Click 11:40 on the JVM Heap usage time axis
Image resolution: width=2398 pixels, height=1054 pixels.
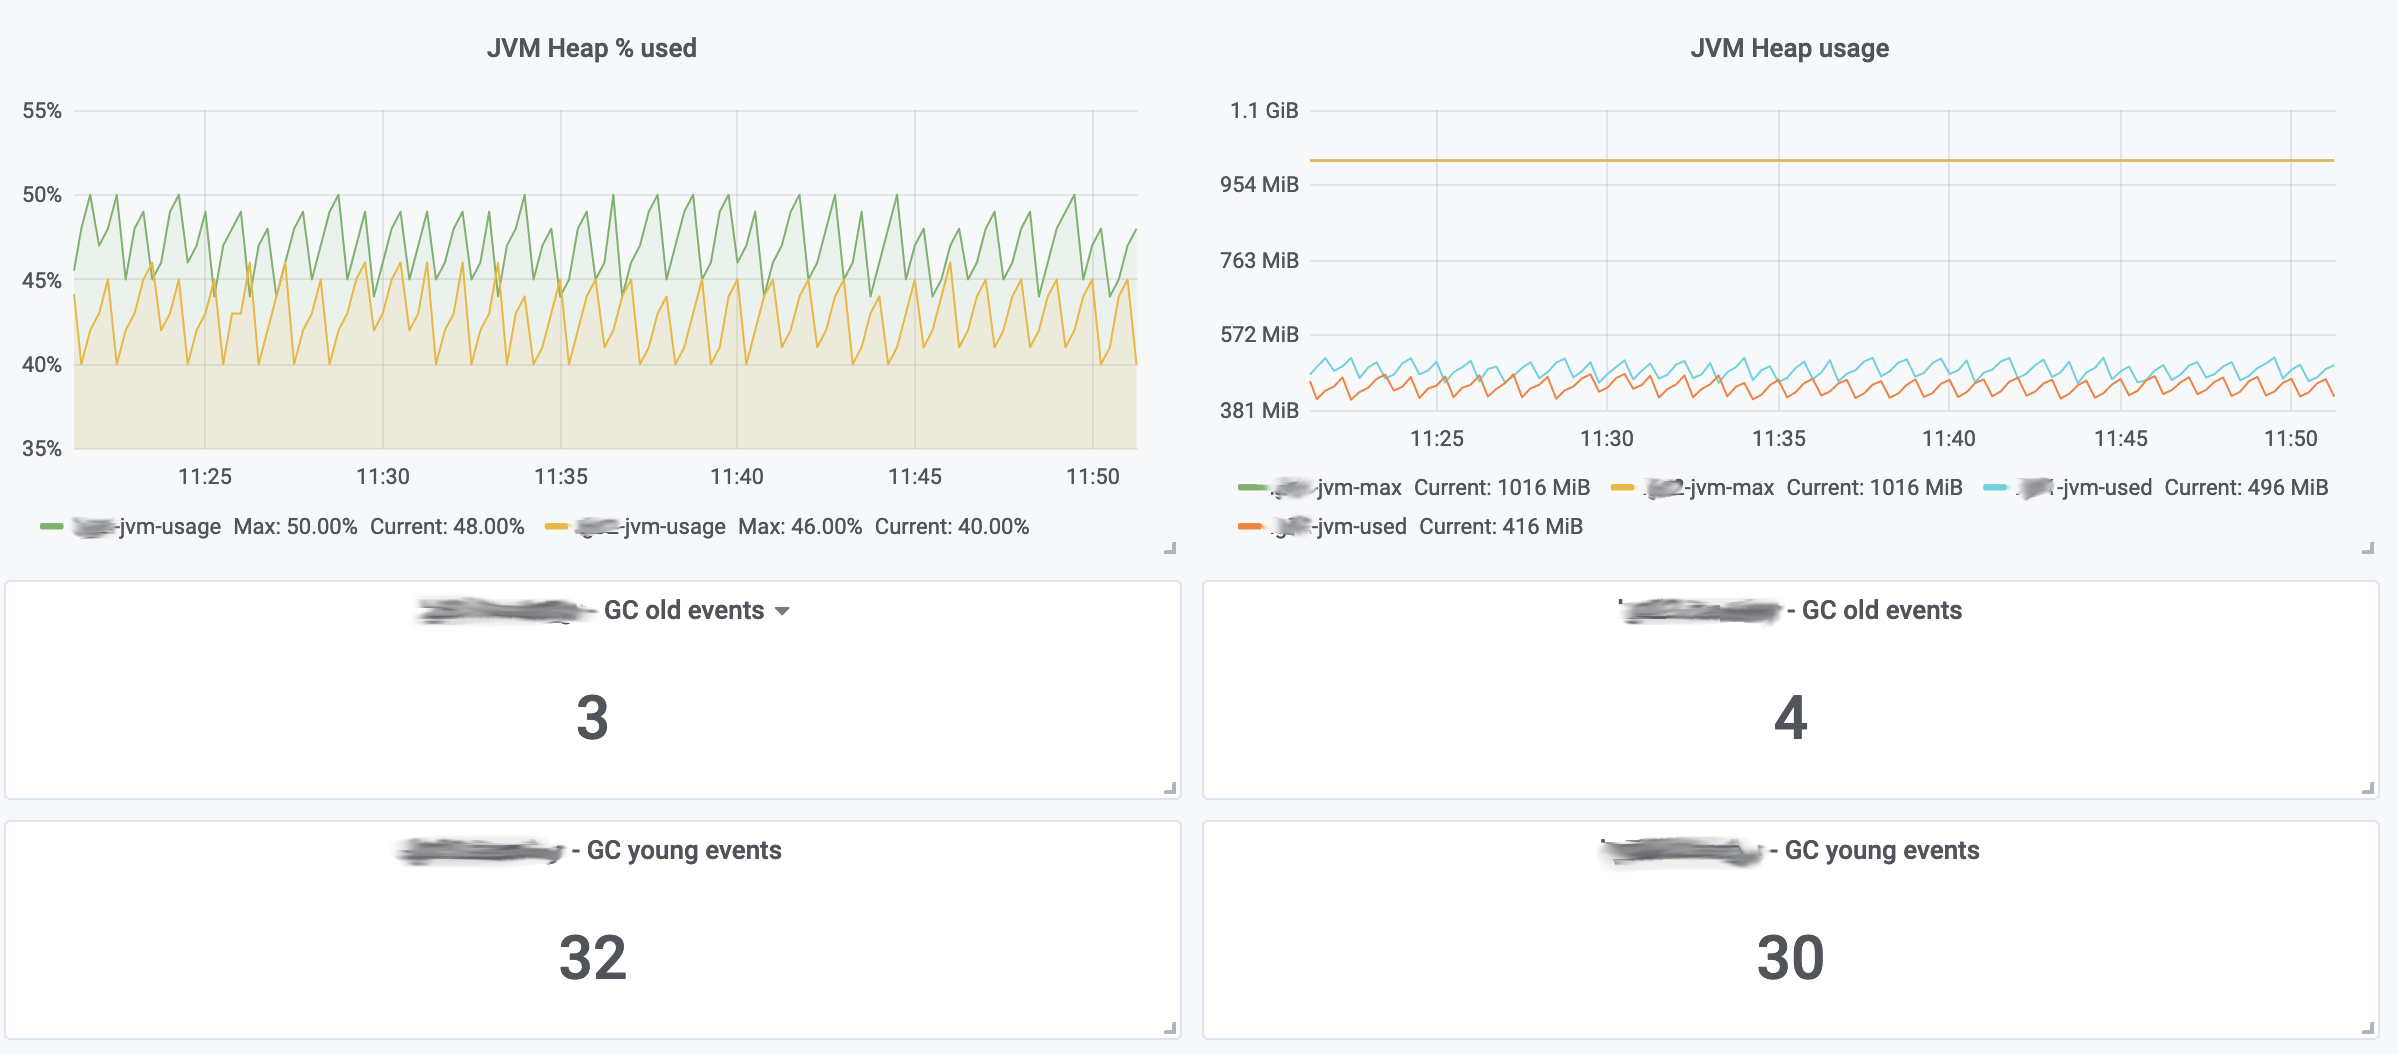pyautogui.click(x=1949, y=438)
